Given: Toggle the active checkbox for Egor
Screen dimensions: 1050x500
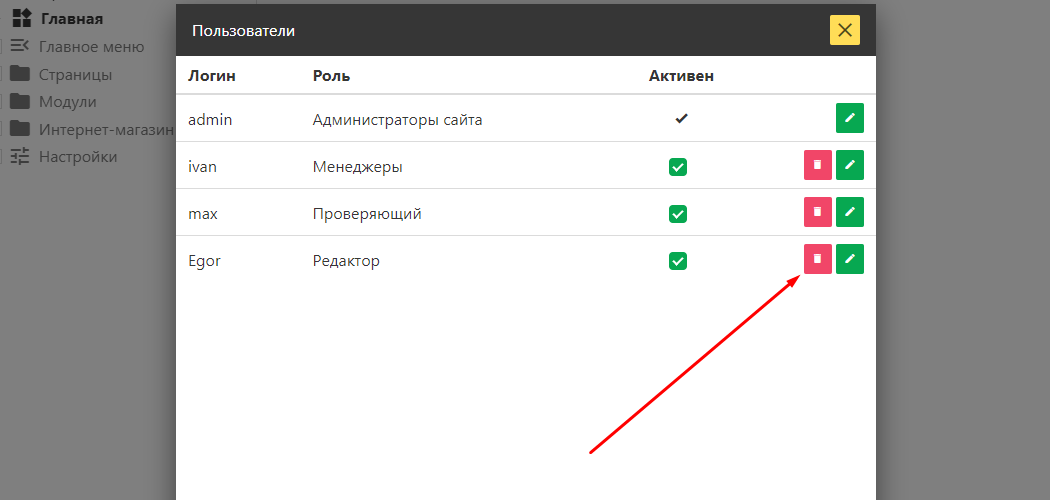Looking at the screenshot, I should coord(678,261).
